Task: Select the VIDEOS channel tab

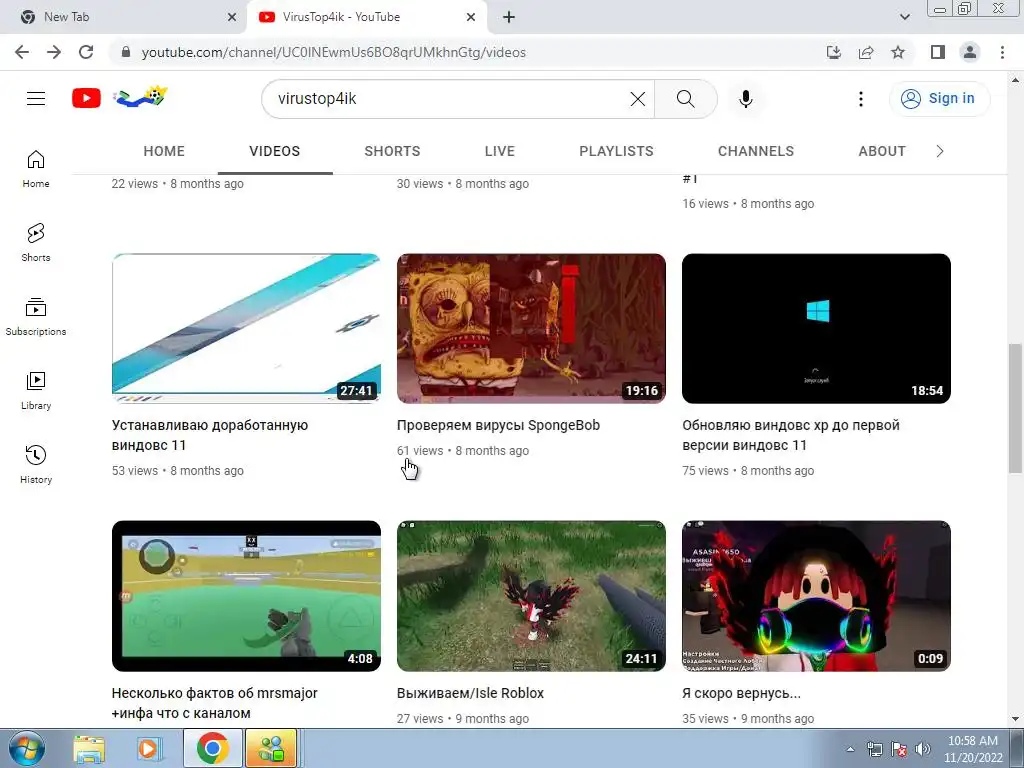Action: pos(275,152)
